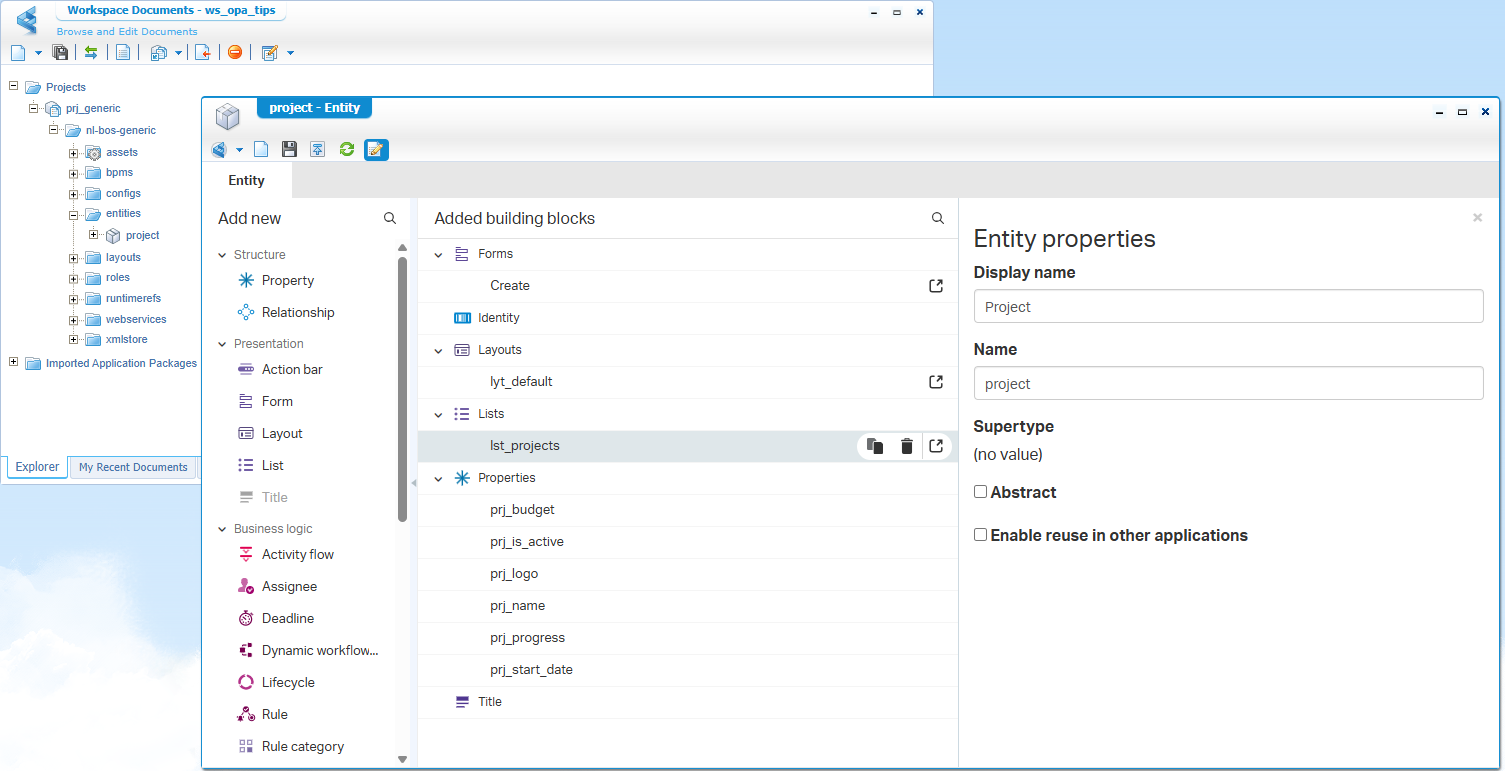Search the Added building blocks list
Image resolution: width=1505 pixels, height=771 pixels.
pos(937,218)
